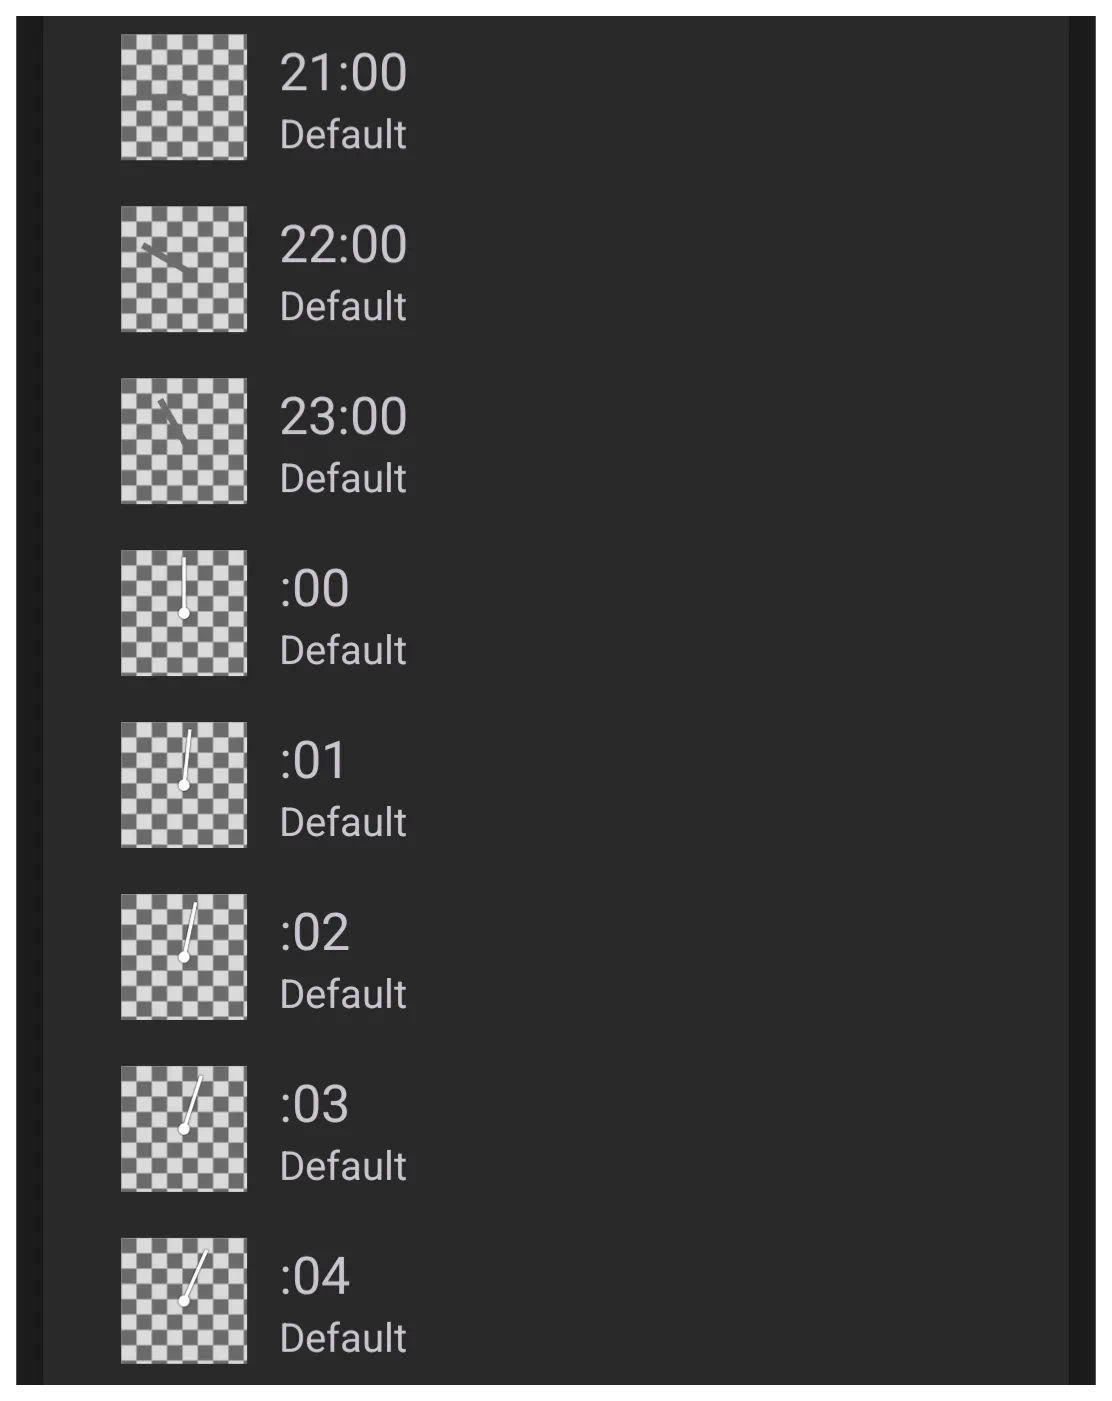Tap the 23:00 title text
The height and width of the screenshot is (1401, 1112).
click(x=343, y=416)
